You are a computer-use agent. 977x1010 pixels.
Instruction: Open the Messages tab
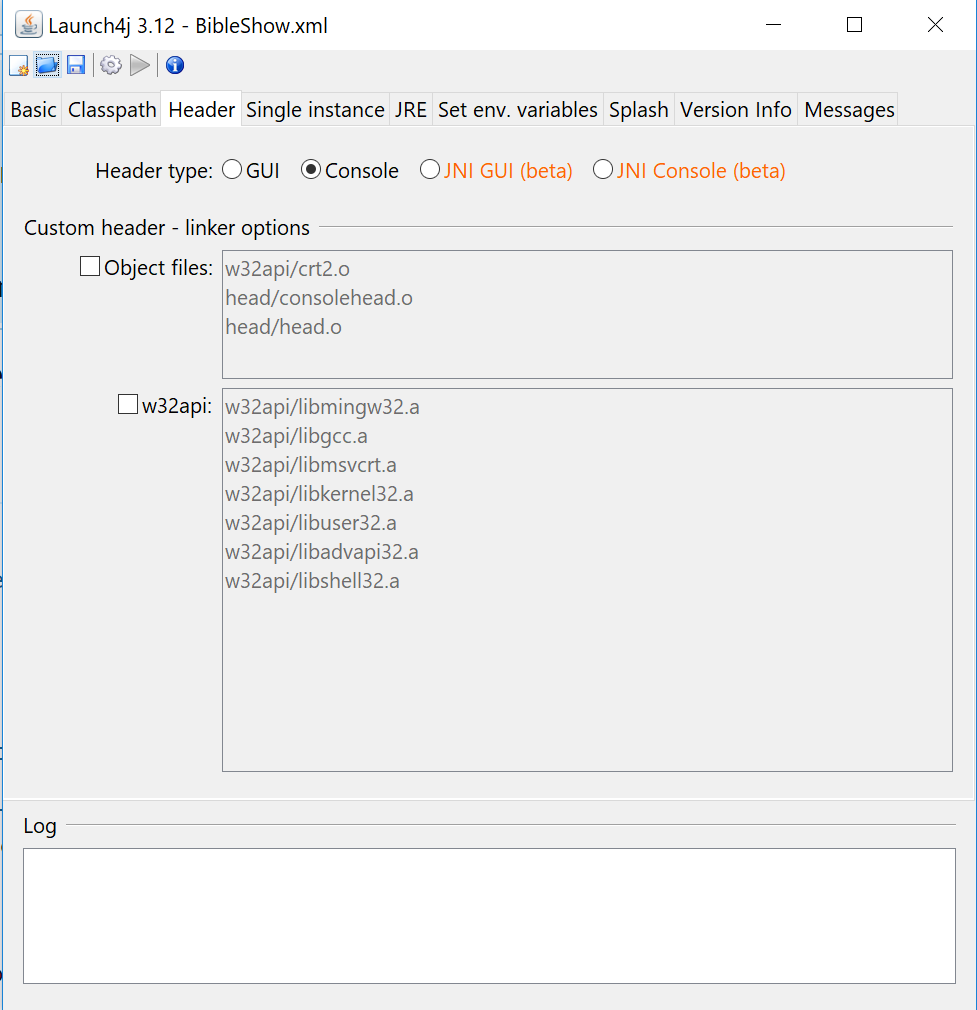pyautogui.click(x=849, y=110)
